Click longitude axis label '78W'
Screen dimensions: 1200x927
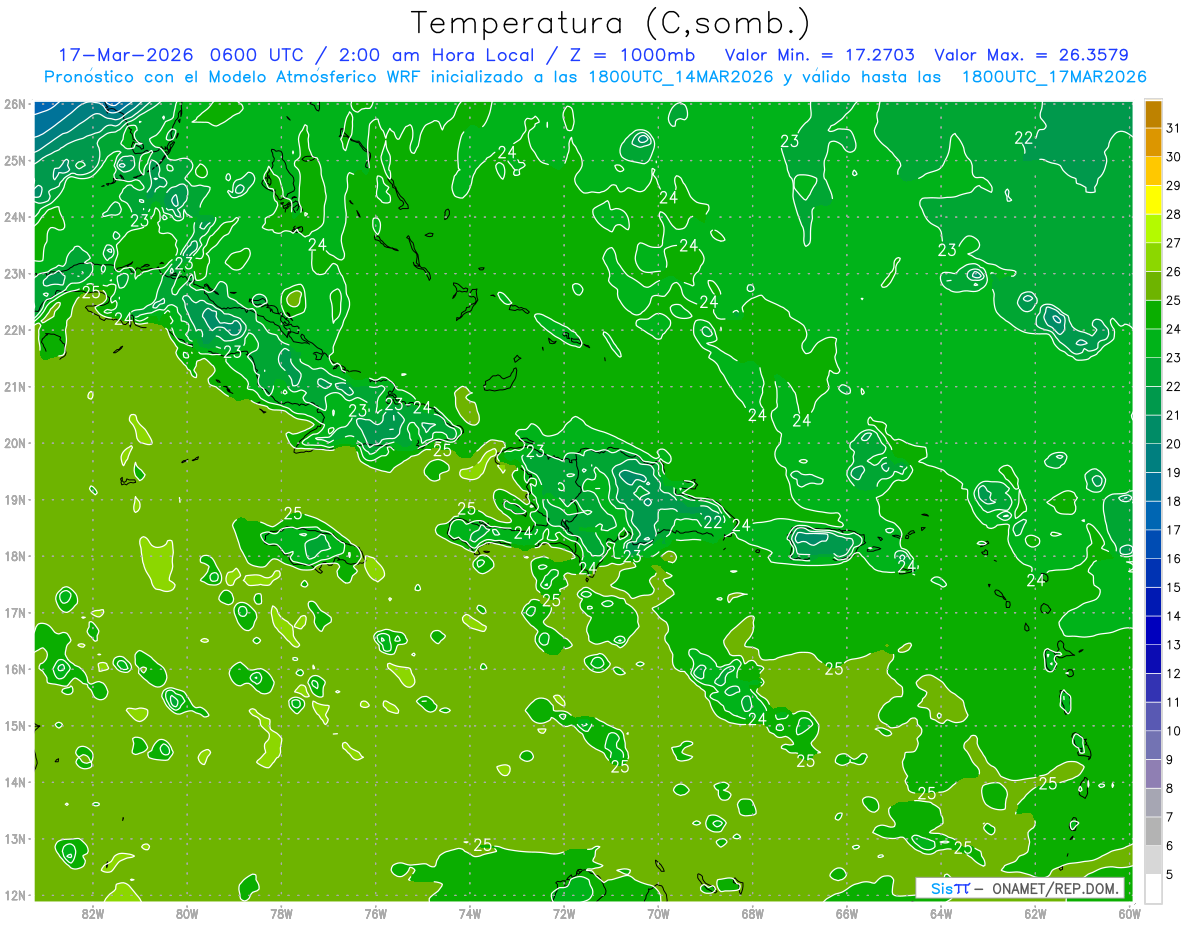pos(281,913)
